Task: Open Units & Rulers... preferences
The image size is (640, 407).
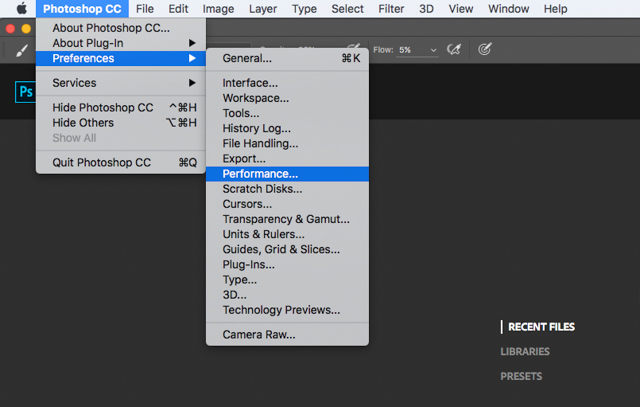Action: (x=287, y=234)
